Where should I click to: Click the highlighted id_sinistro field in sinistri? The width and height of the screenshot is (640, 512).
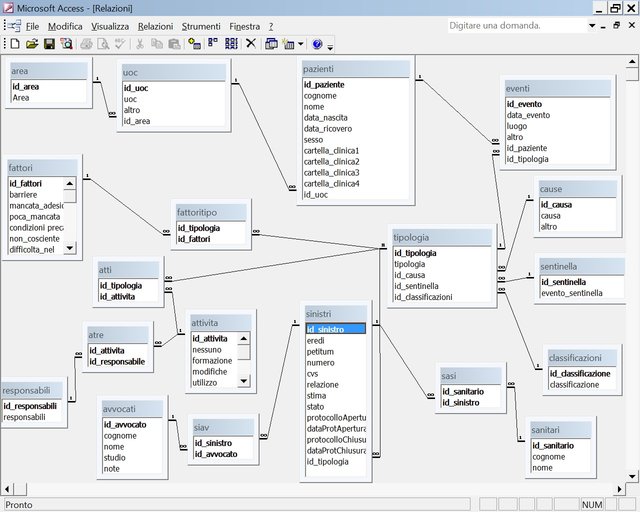[x=336, y=329]
